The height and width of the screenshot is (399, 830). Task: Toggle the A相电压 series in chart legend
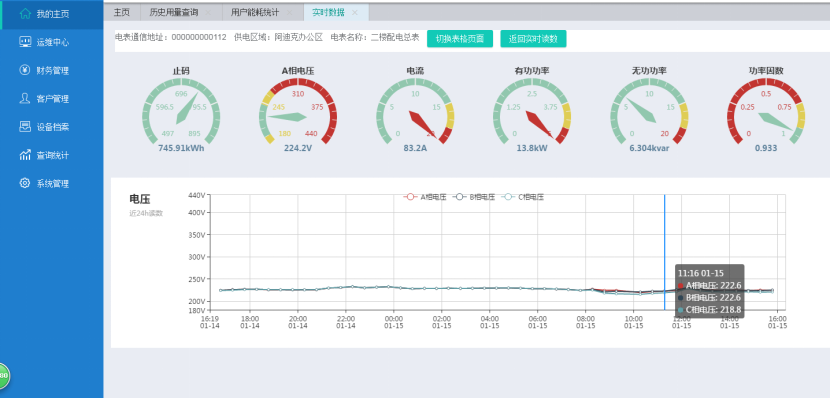coord(425,197)
